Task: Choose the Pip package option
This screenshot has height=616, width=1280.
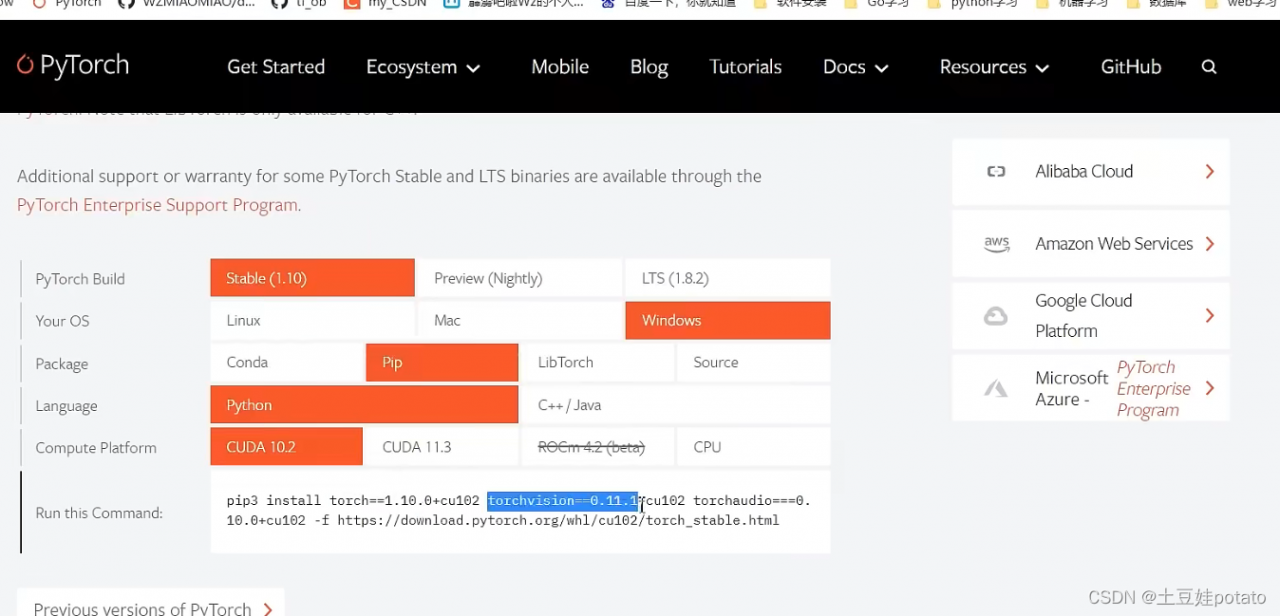Action: [x=442, y=362]
